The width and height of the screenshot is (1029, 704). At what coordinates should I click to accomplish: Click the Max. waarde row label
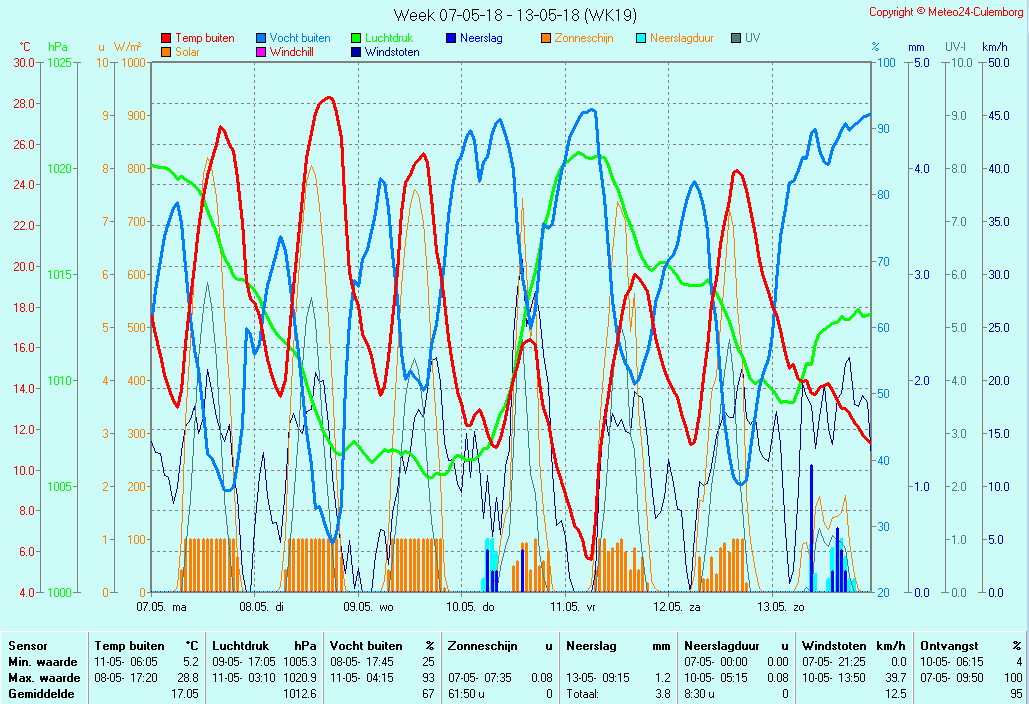(x=43, y=677)
